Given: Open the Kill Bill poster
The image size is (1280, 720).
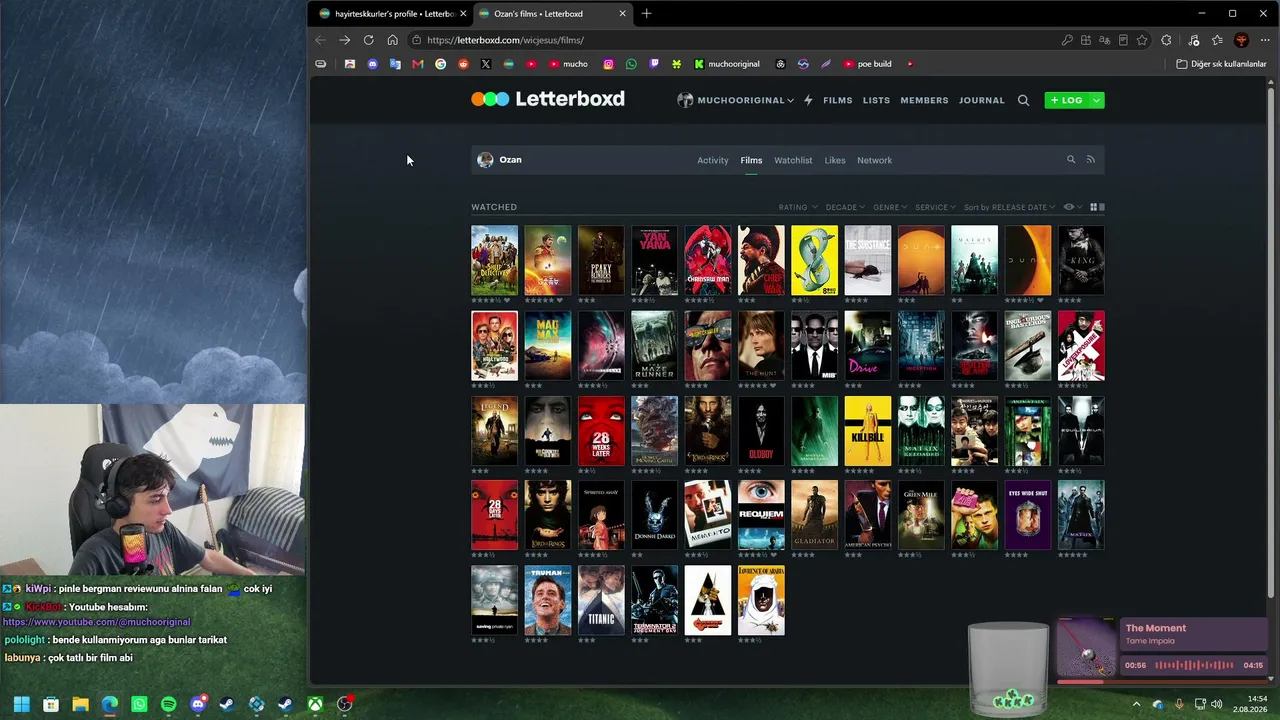Looking at the screenshot, I should point(868,431).
